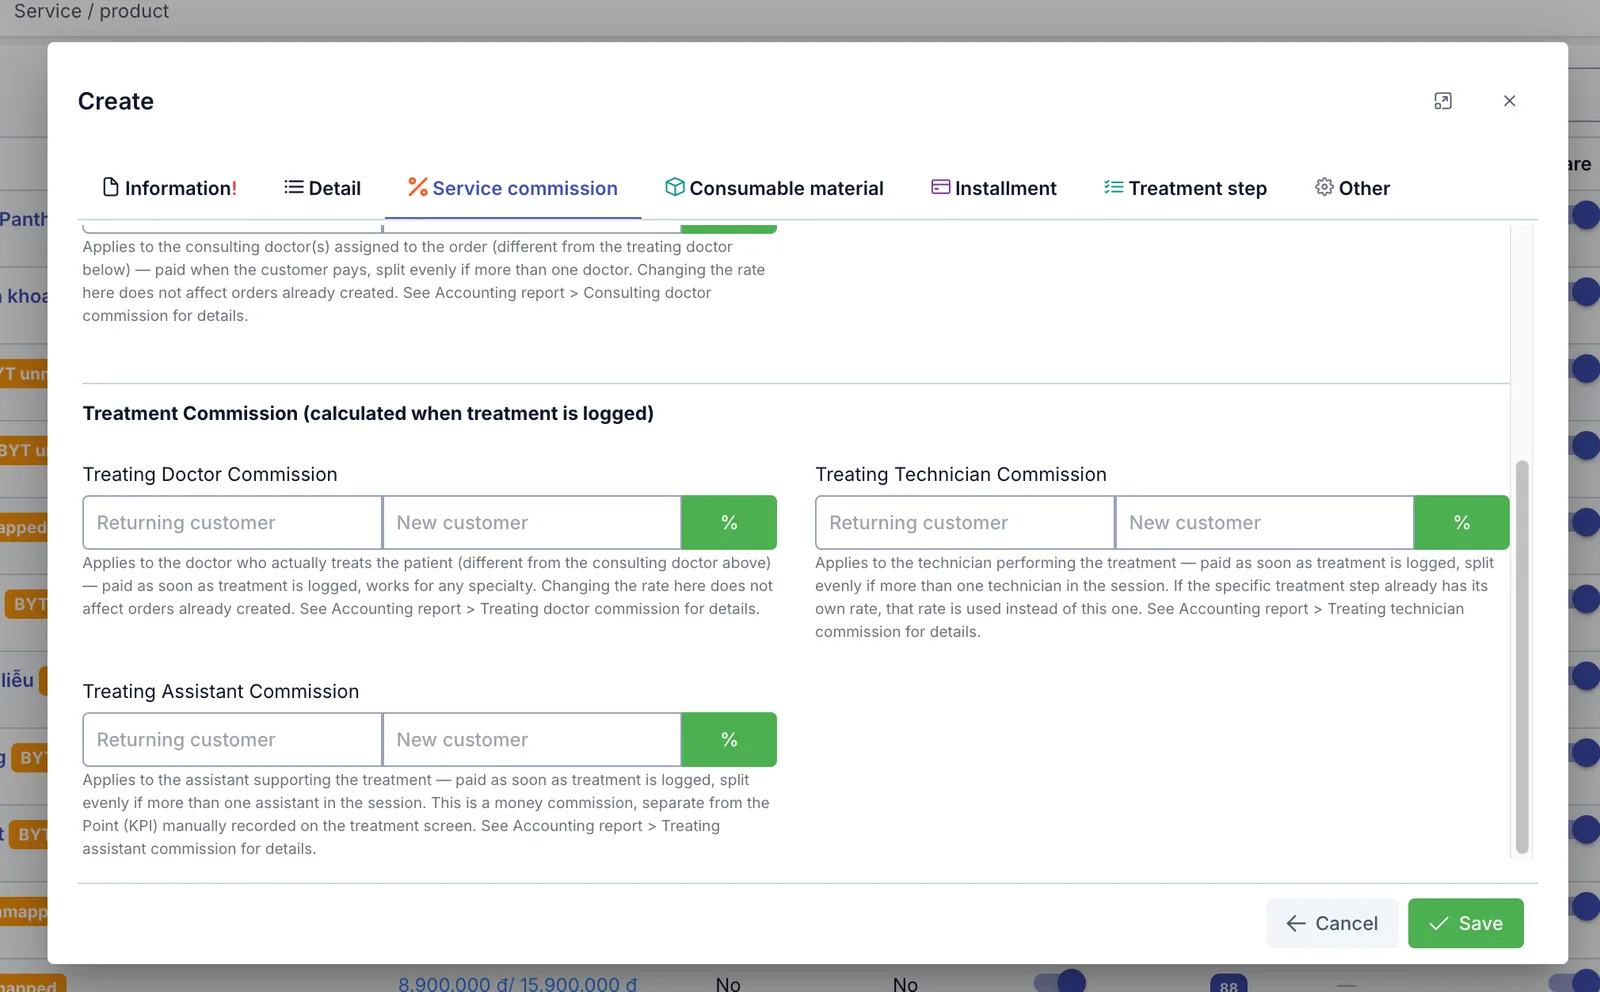Click the dialog vertical scrollbar

[x=1522, y=657]
